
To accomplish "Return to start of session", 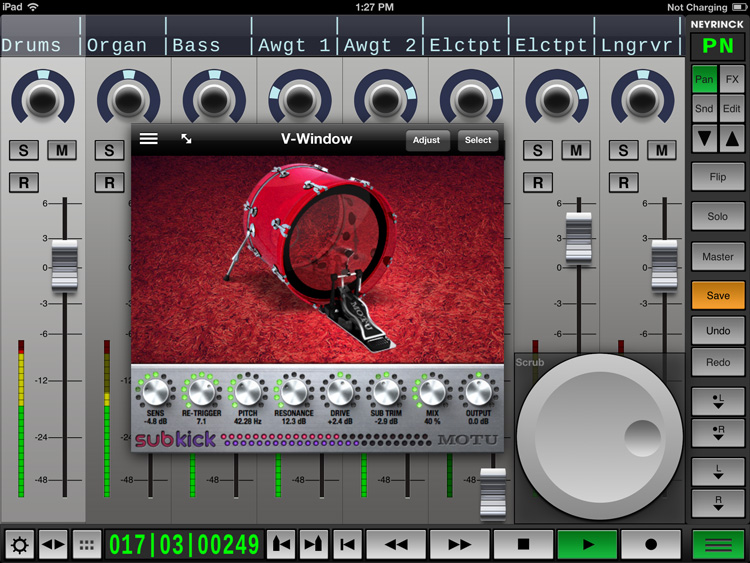I will [x=348, y=545].
